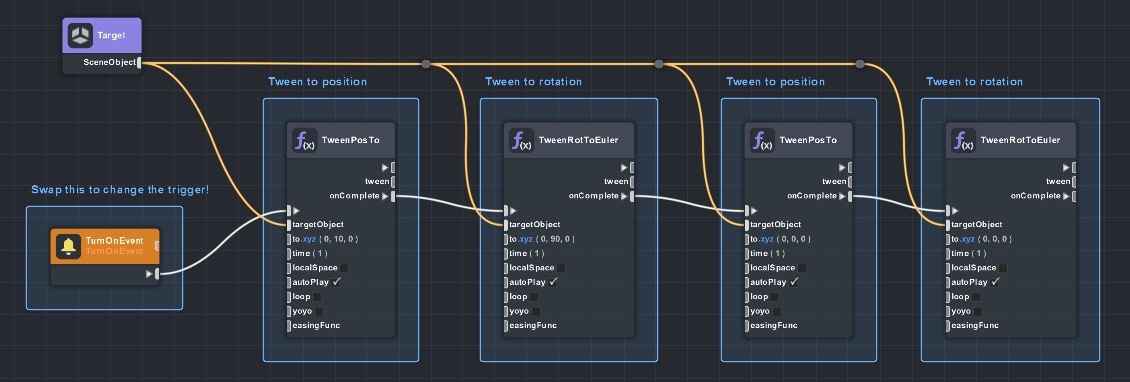
Task: Enable loop on the last TweenRotToEuler node
Action: 976,297
